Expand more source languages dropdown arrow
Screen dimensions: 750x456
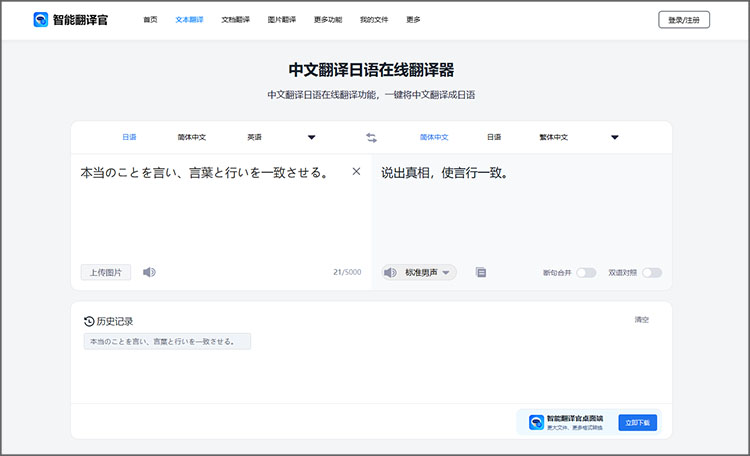click(312, 137)
